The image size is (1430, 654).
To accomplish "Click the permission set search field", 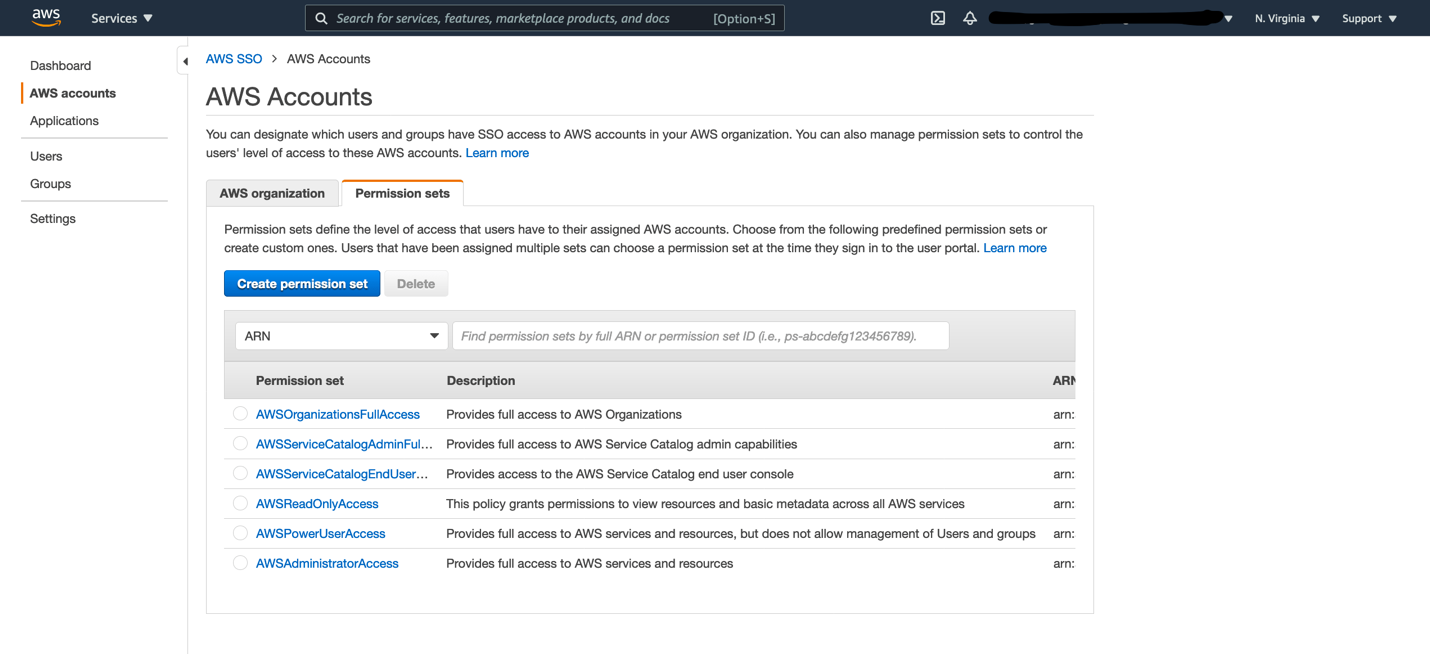I will coord(700,336).
